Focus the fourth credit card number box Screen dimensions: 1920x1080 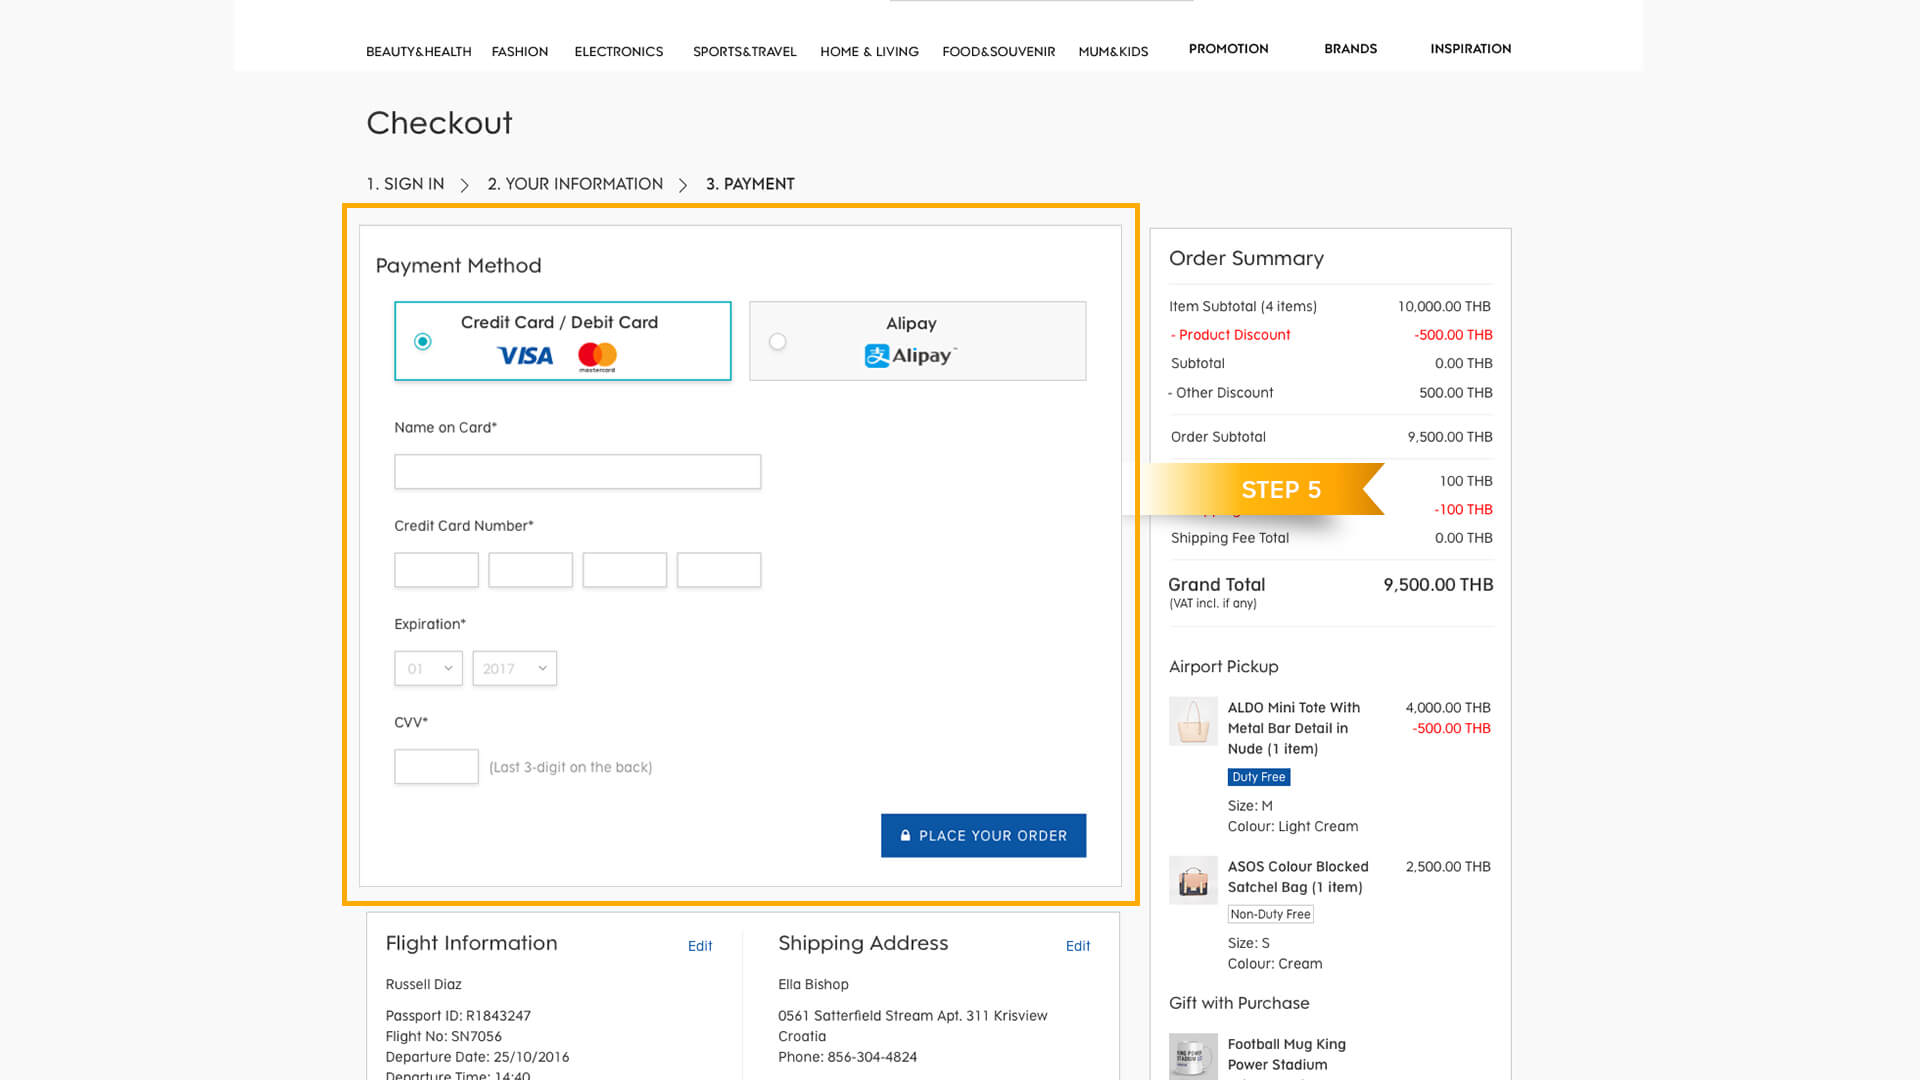coord(718,570)
